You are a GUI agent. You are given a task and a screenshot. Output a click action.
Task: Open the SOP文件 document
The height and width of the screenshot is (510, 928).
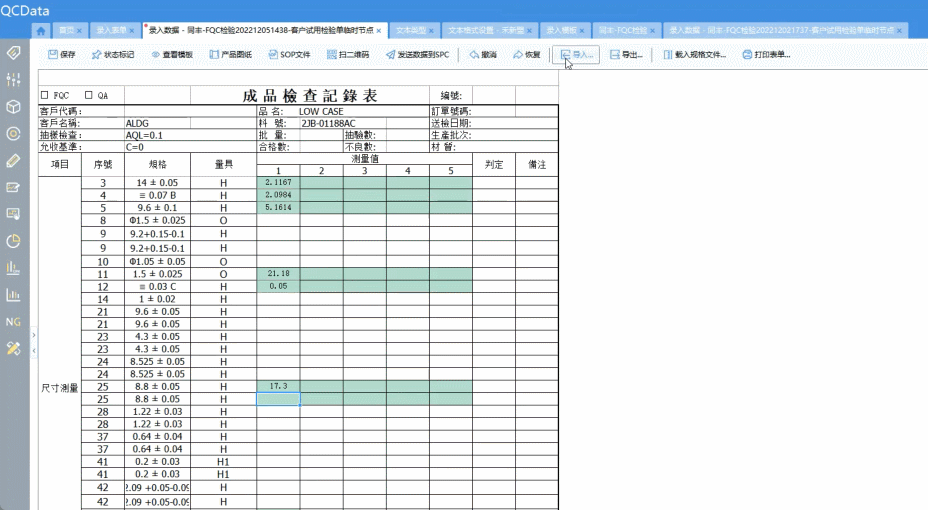[x=288, y=55]
